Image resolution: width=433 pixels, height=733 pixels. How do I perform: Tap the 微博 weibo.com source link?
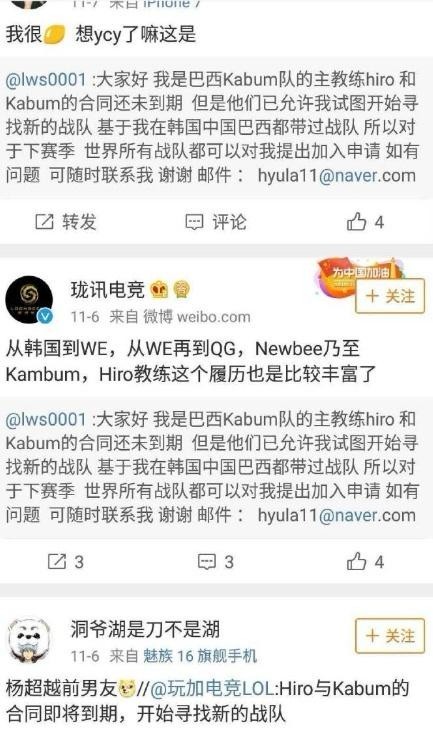pyautogui.click(x=196, y=317)
